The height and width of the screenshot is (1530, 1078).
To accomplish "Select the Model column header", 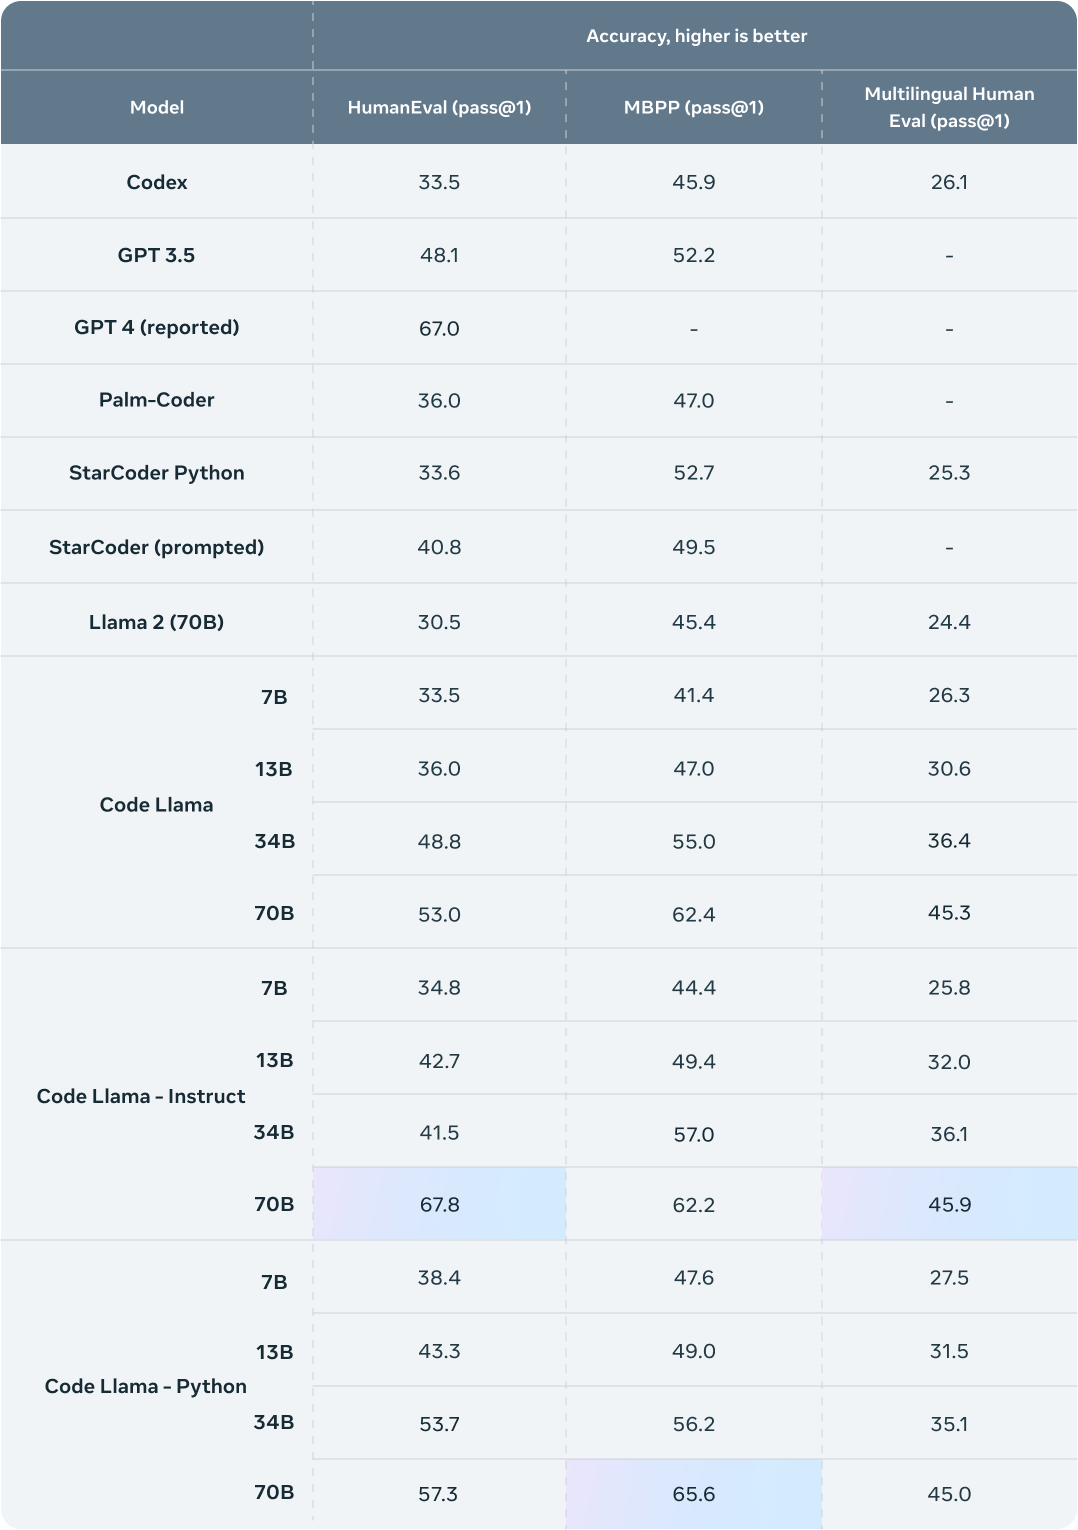I will (157, 107).
